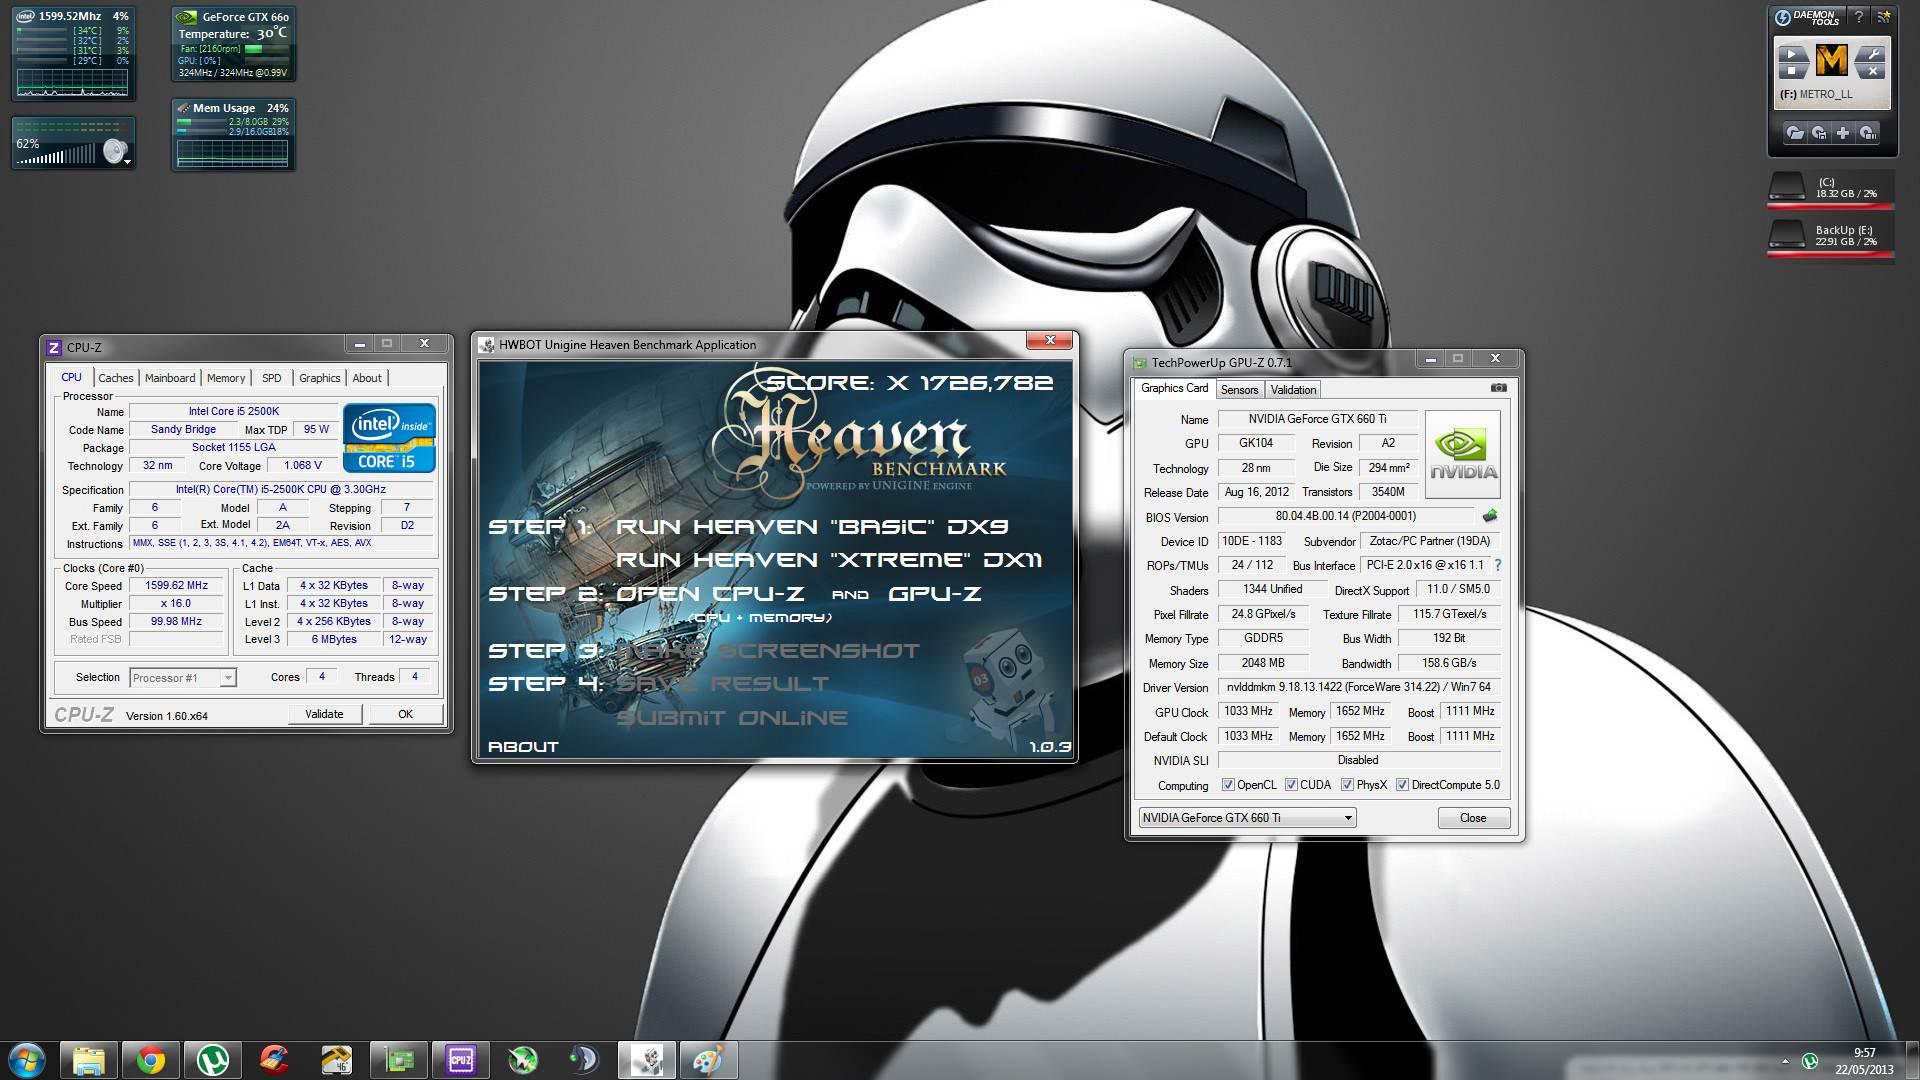Toggle the DirectCompute 5.0 checkbox
The height and width of the screenshot is (1080, 1920).
[1402, 785]
